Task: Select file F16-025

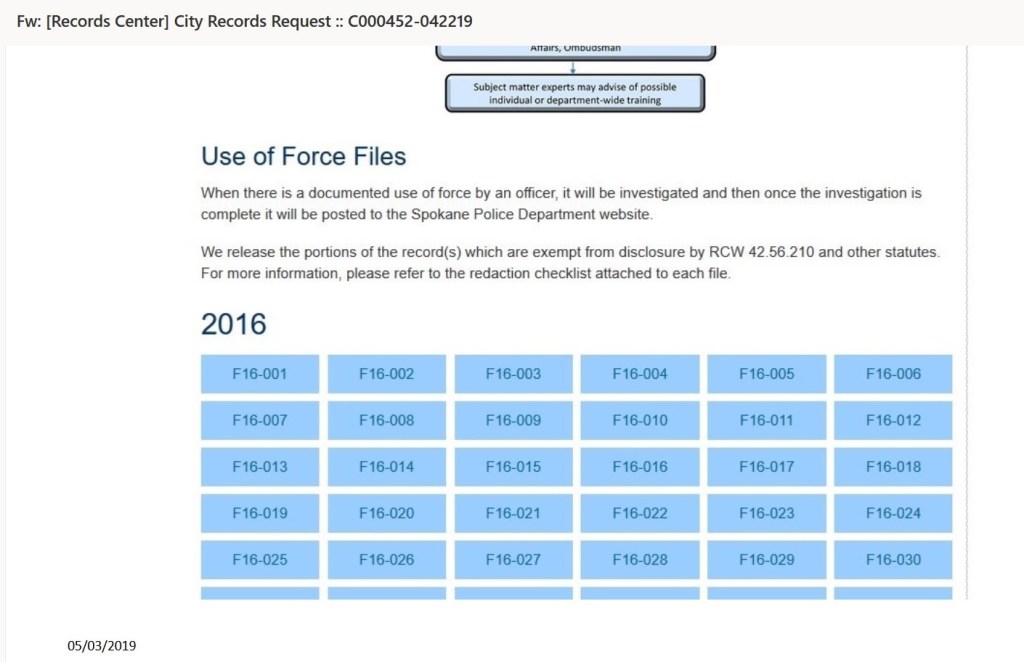Action: (x=260, y=560)
